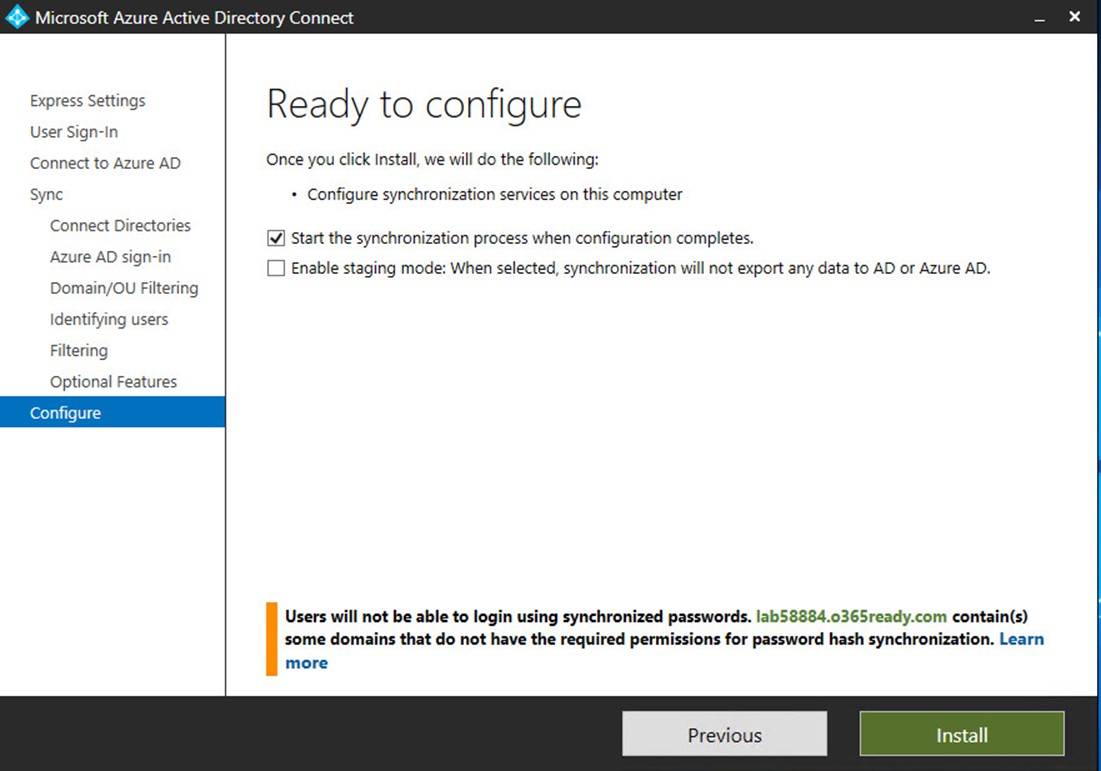1101x771 pixels.
Task: Click 'Once you click Install' text
Action: (x=433, y=159)
